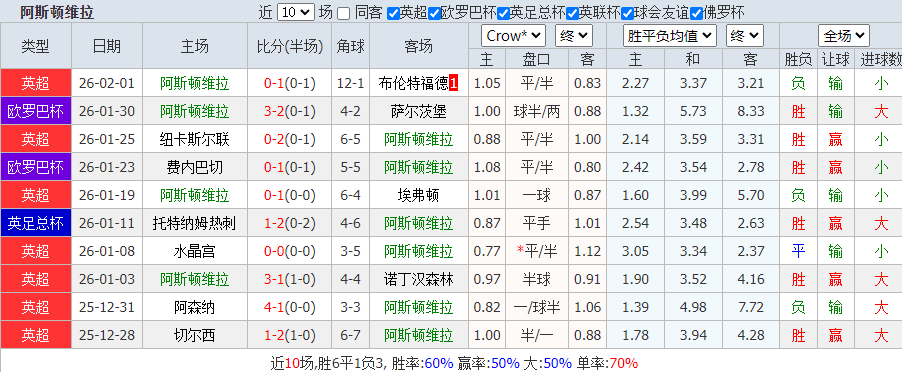Uncheck the 球会友谊 filter checkbox
Screen dimensions: 902x372
click(627, 13)
